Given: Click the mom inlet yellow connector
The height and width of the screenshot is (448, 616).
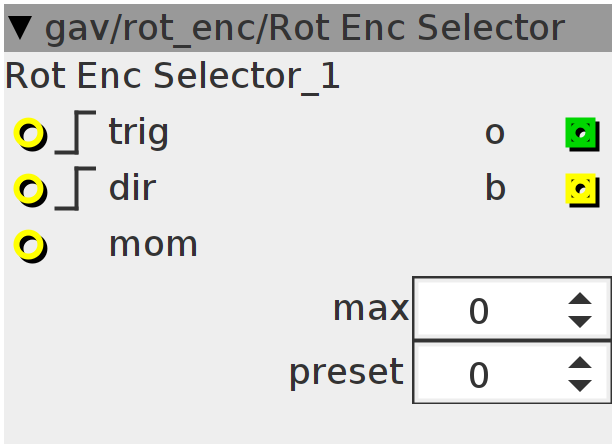Looking at the screenshot, I should coord(30,246).
